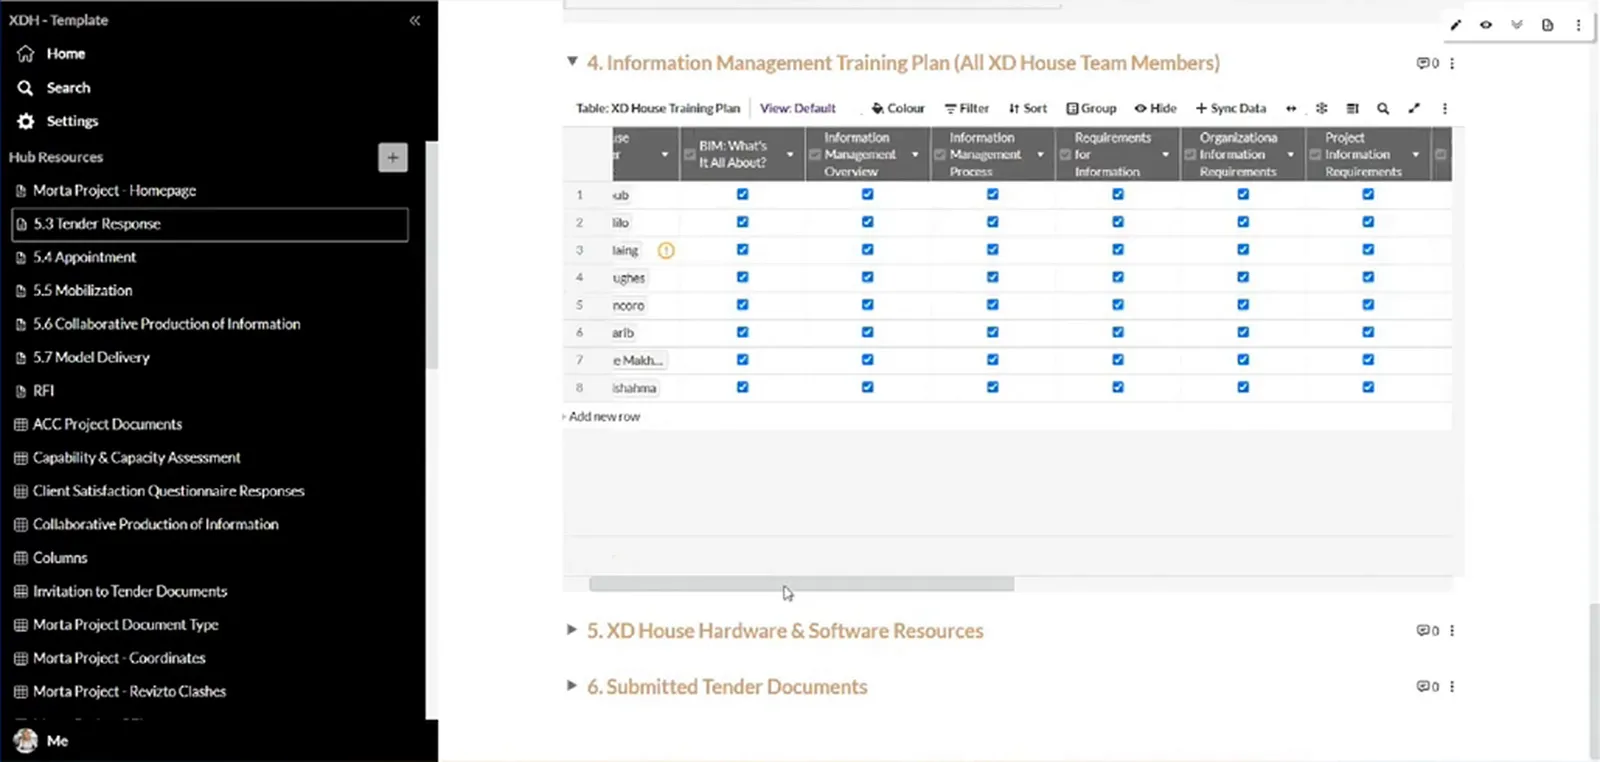1600x762 pixels.
Task: Toggle Organizational Information Requirements checkbox in row 7
Action: pyautogui.click(x=1243, y=360)
